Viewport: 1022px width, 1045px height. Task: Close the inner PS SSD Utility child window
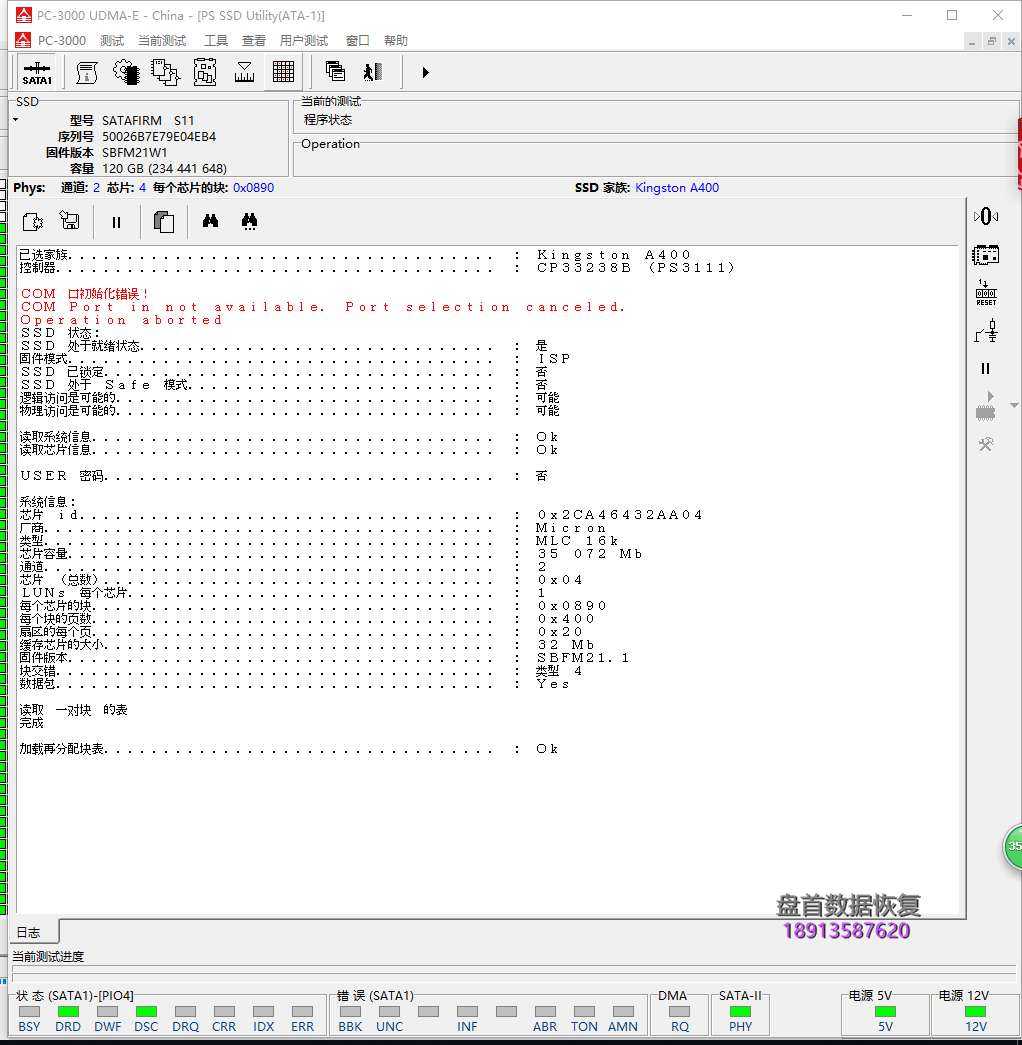(x=1011, y=41)
